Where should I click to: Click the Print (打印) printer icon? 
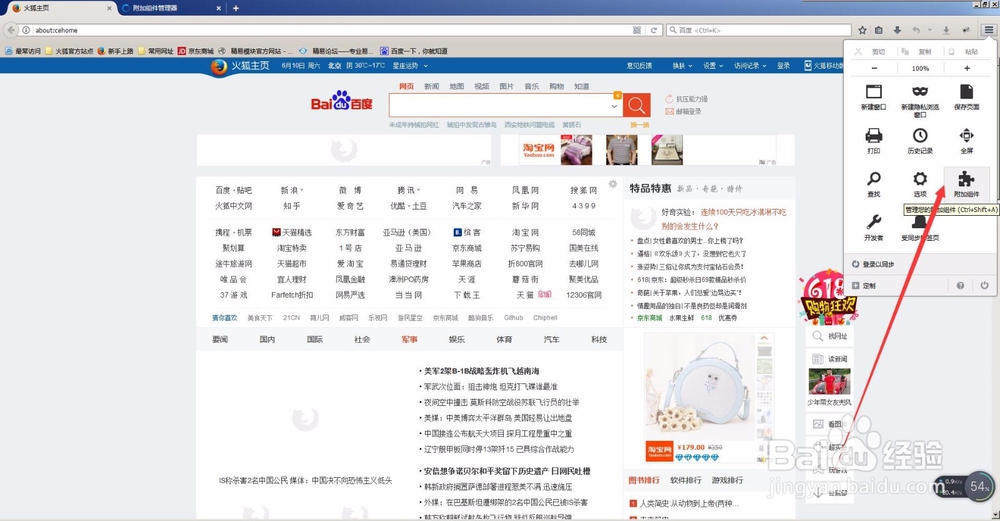point(874,135)
